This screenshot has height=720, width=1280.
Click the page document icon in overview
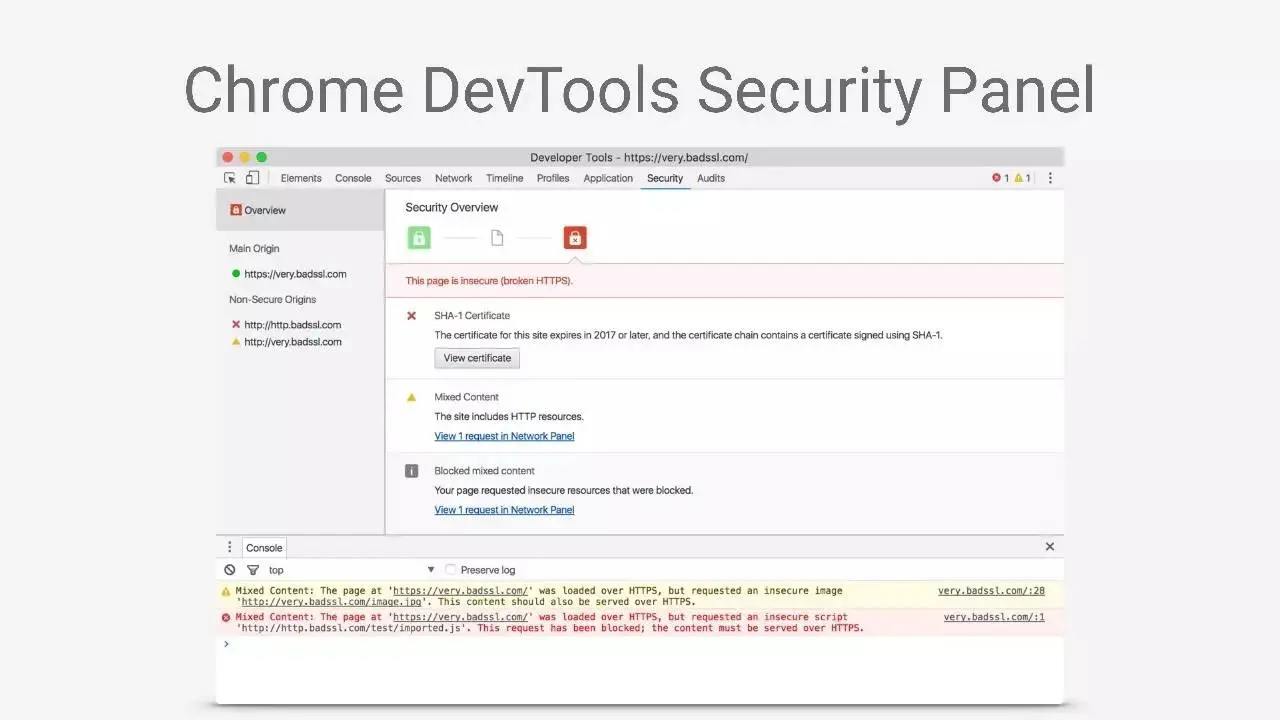click(x=497, y=238)
